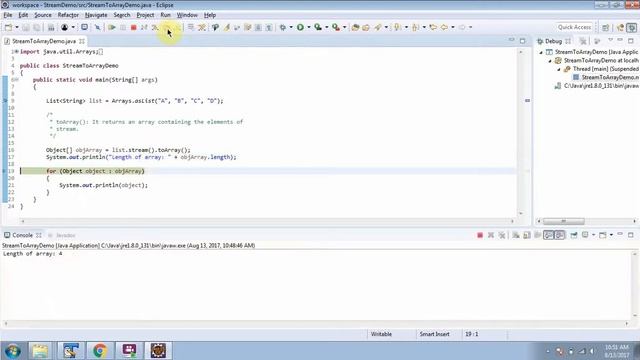This screenshot has width=640, height=360.
Task: Click the Disconnect icon next to Terminate
Action: click(144, 27)
